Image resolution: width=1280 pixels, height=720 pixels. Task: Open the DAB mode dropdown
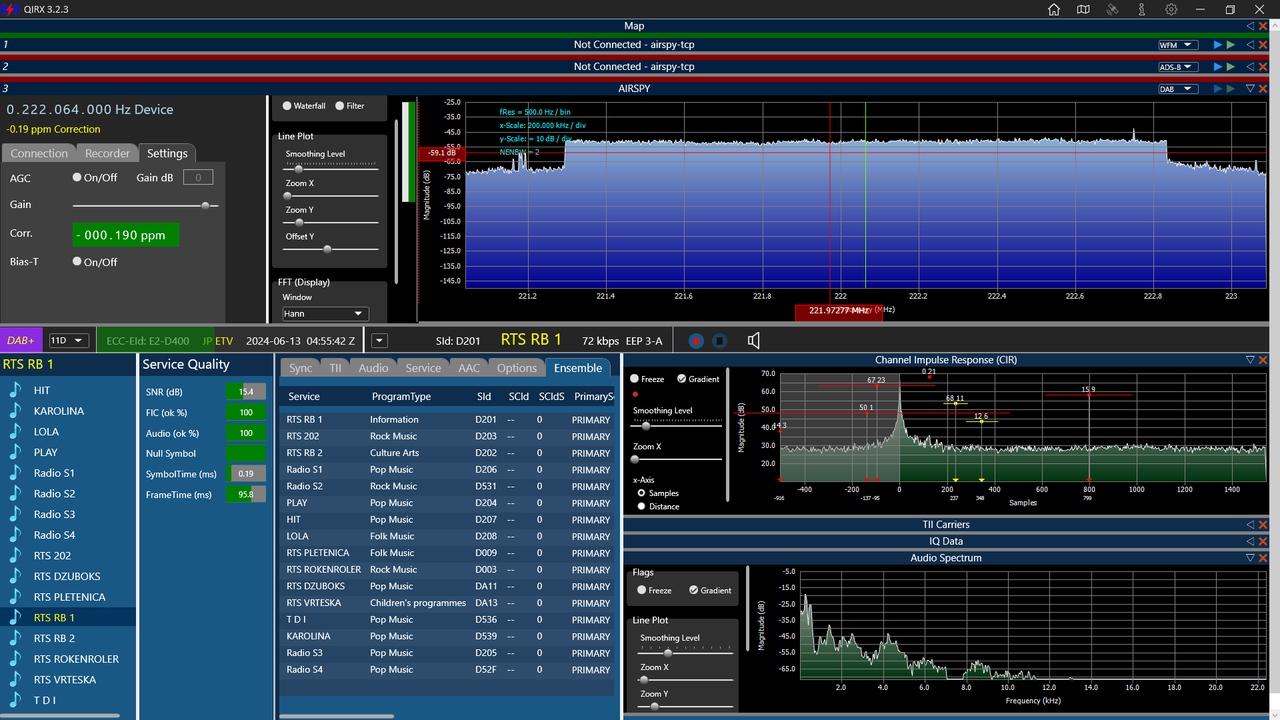point(1177,89)
